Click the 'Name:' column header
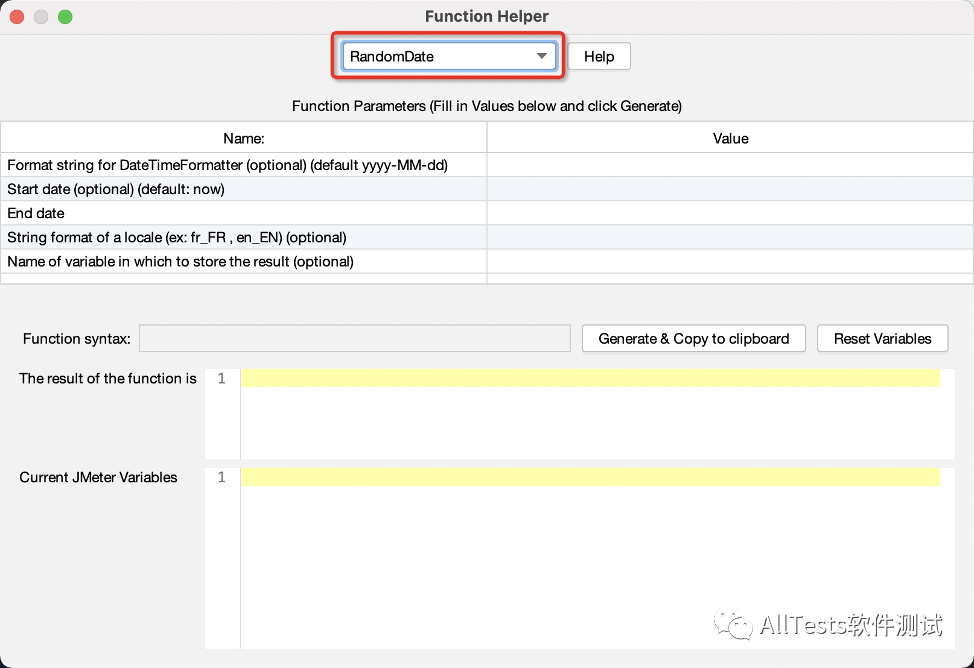Viewport: 974px width, 668px height. pyautogui.click(x=244, y=138)
